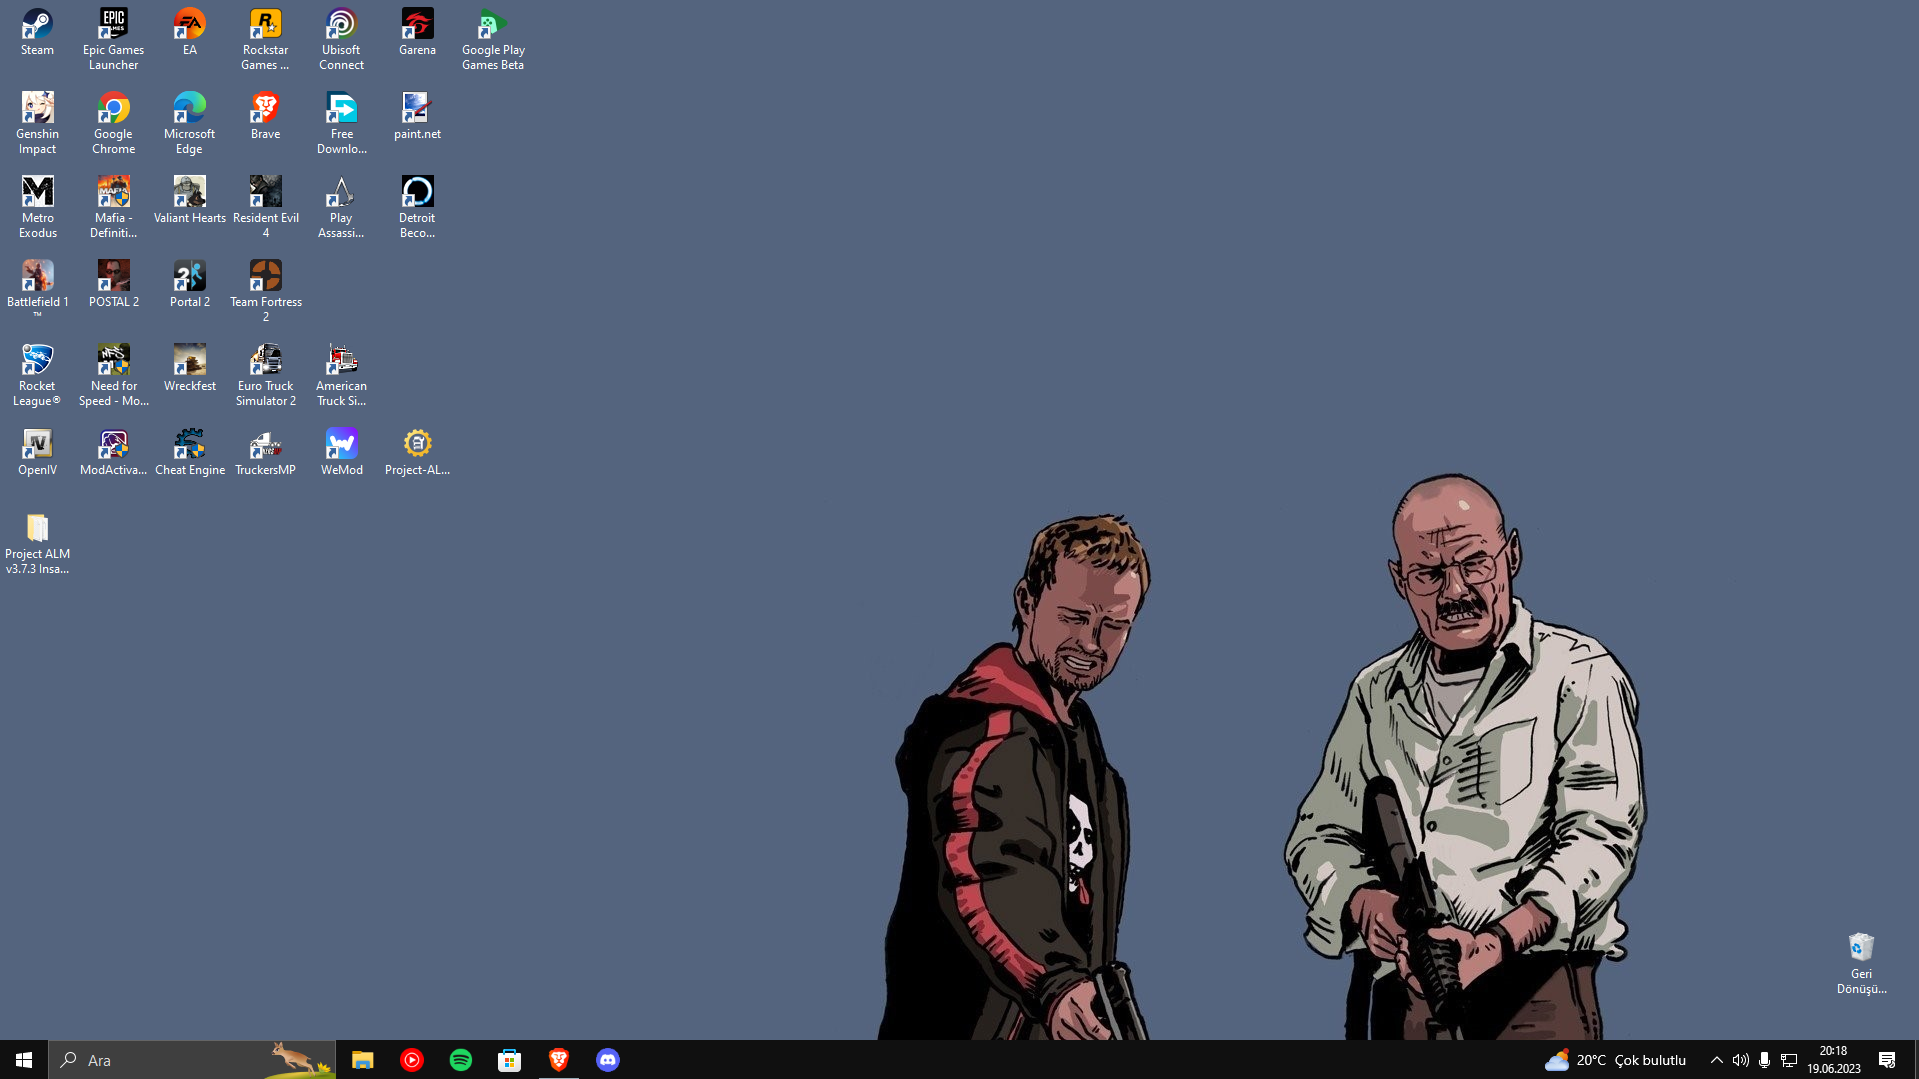Select Play Assassin's Creed shortcut
The image size is (1919, 1079).
[341, 208]
